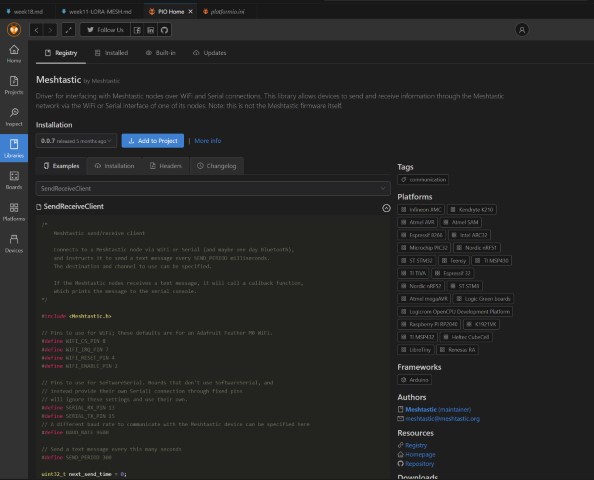Screen dimensions: 594x480
Task: Select the Updates tab
Action: (209, 53)
